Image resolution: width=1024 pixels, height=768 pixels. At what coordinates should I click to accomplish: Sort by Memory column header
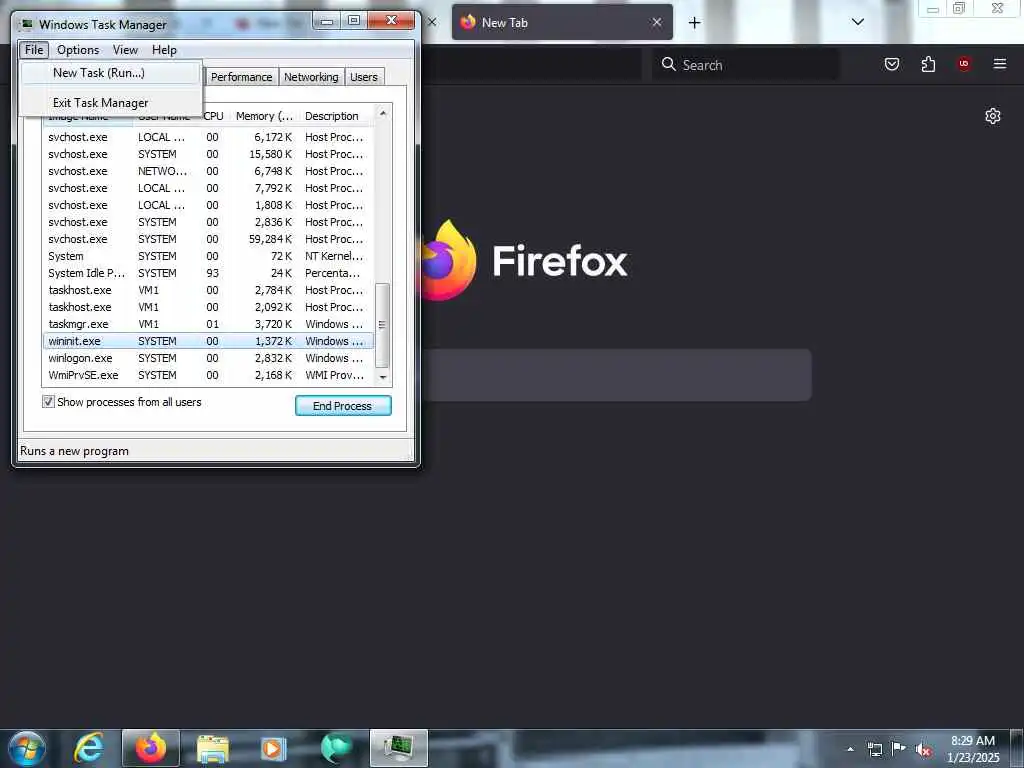(264, 116)
